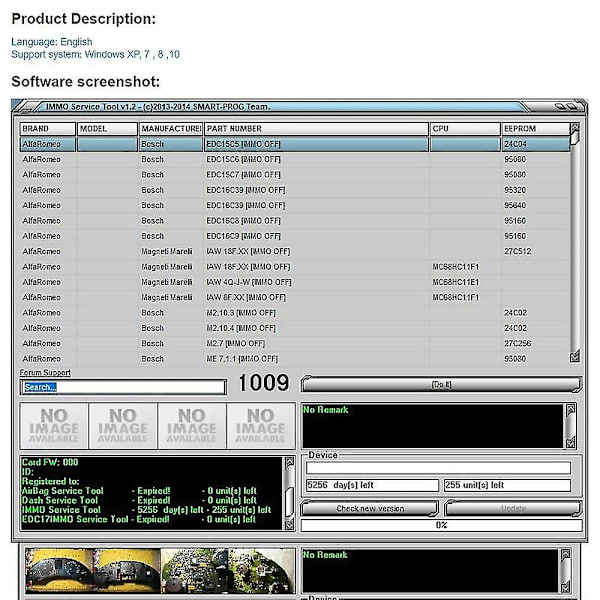This screenshot has width=600, height=600.
Task: Click Check new version button
Action: tap(370, 509)
